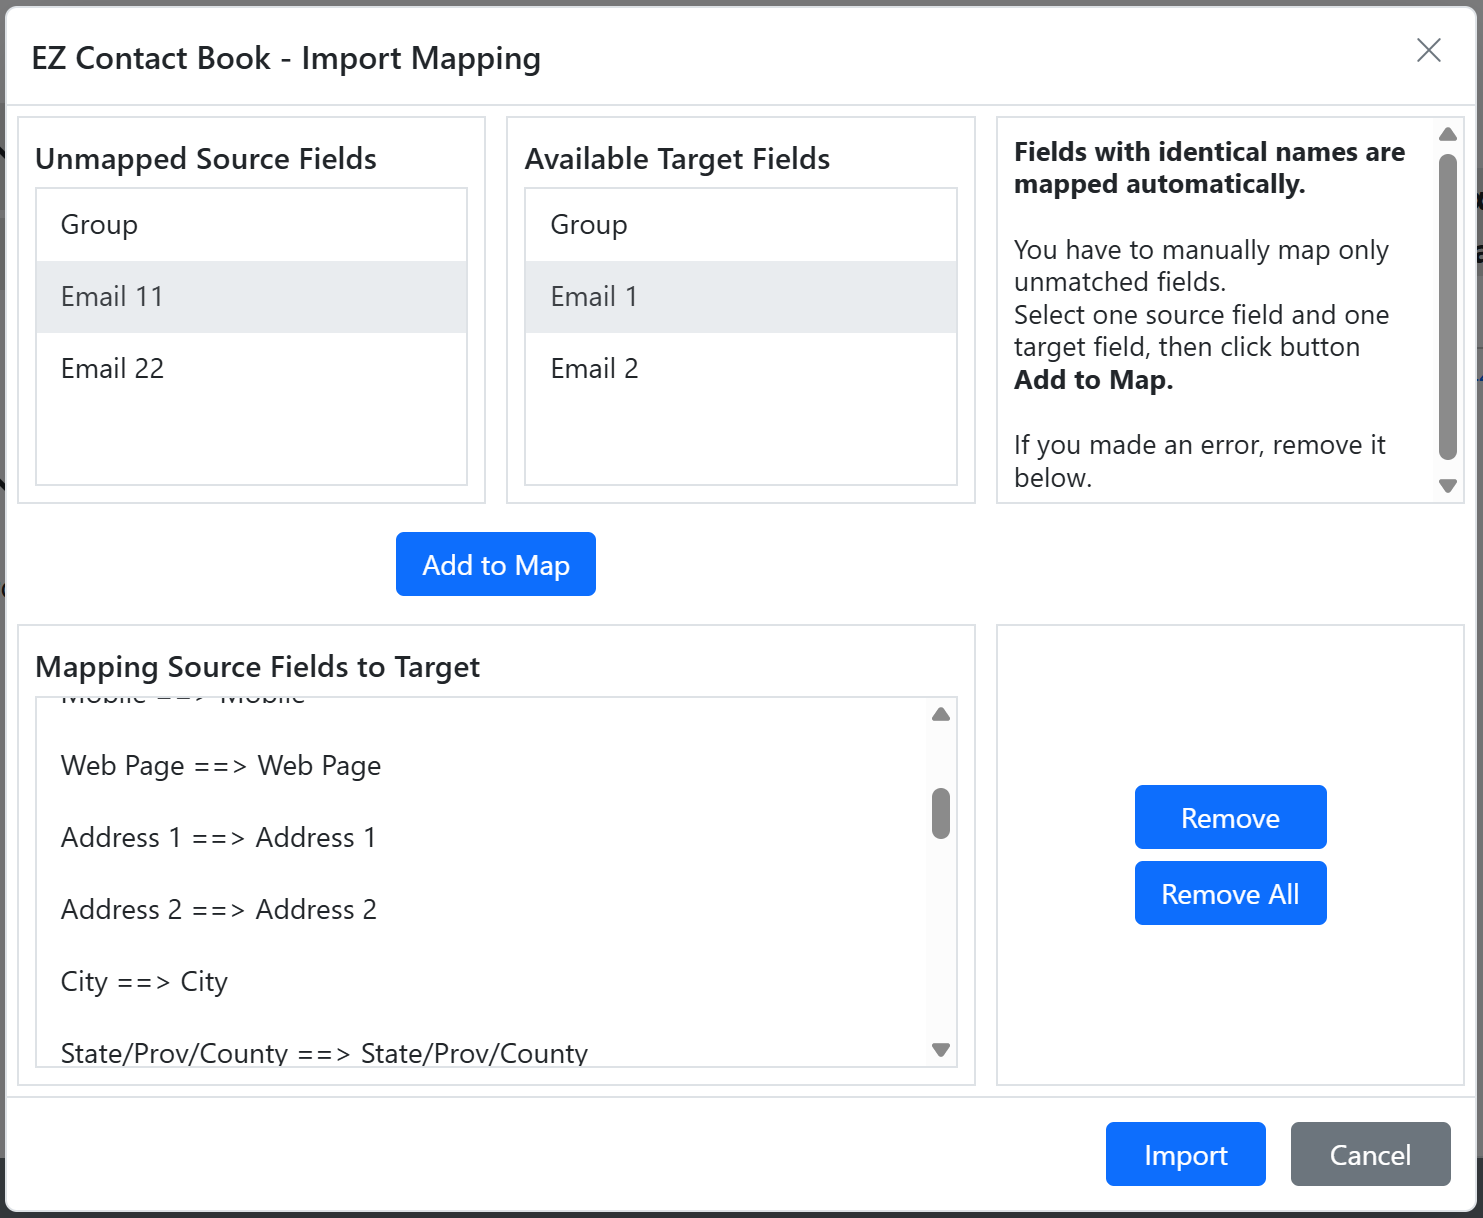This screenshot has width=1483, height=1218.
Task: Select "Email 22" in Unmapped Source Fields
Action: (x=251, y=368)
